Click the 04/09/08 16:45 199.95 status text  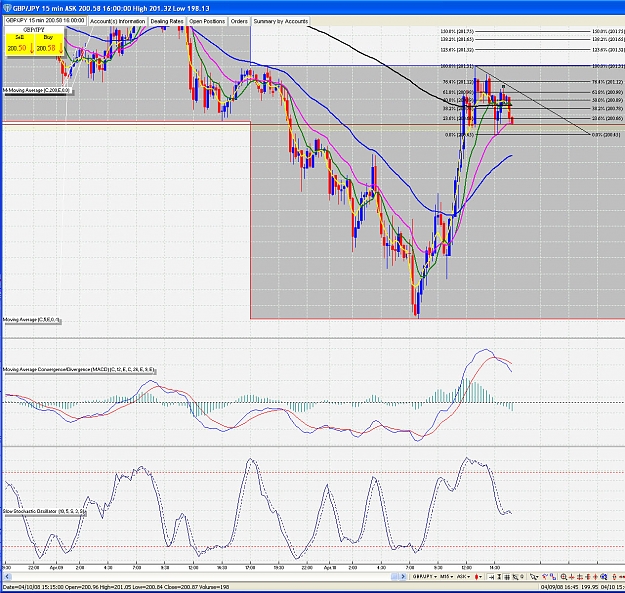569,587
